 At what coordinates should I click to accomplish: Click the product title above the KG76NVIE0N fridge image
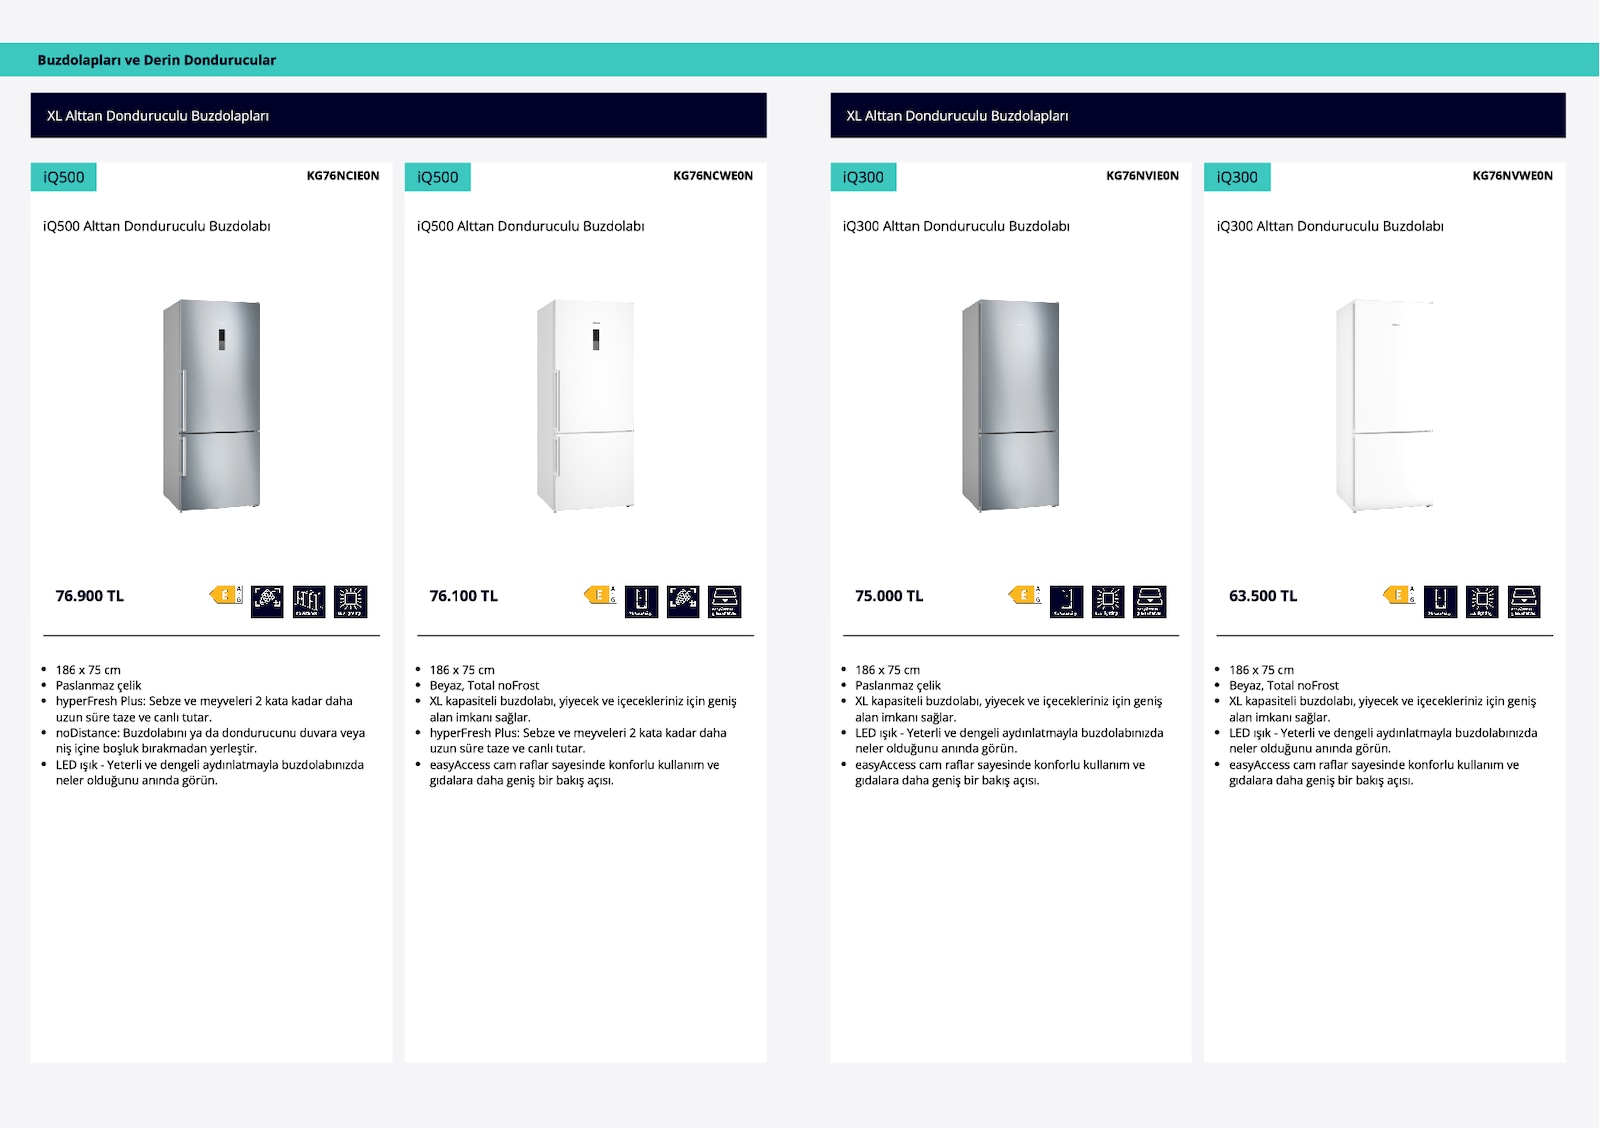(957, 226)
